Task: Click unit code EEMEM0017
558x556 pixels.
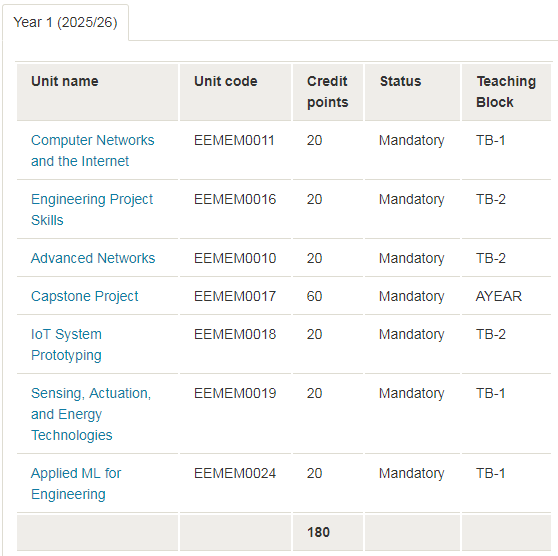Action: pyautogui.click(x=235, y=296)
